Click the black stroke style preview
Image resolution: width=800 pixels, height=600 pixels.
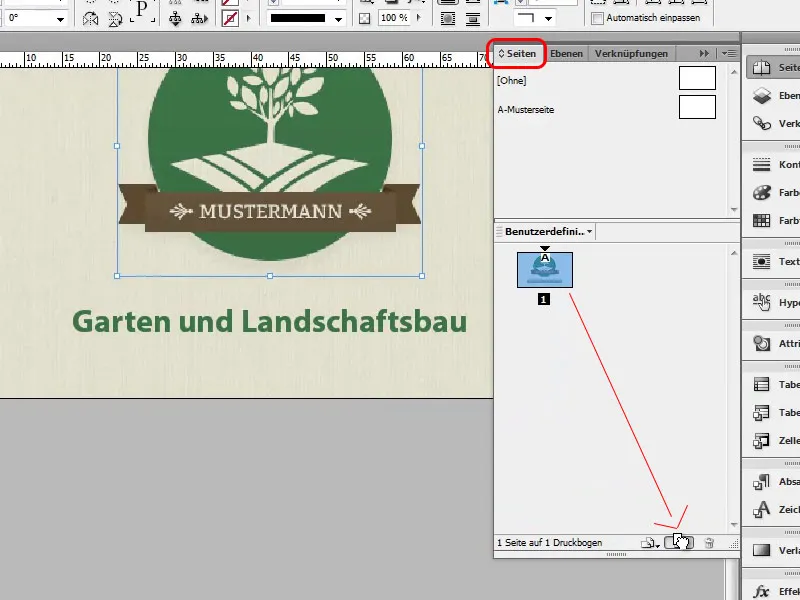click(x=298, y=18)
